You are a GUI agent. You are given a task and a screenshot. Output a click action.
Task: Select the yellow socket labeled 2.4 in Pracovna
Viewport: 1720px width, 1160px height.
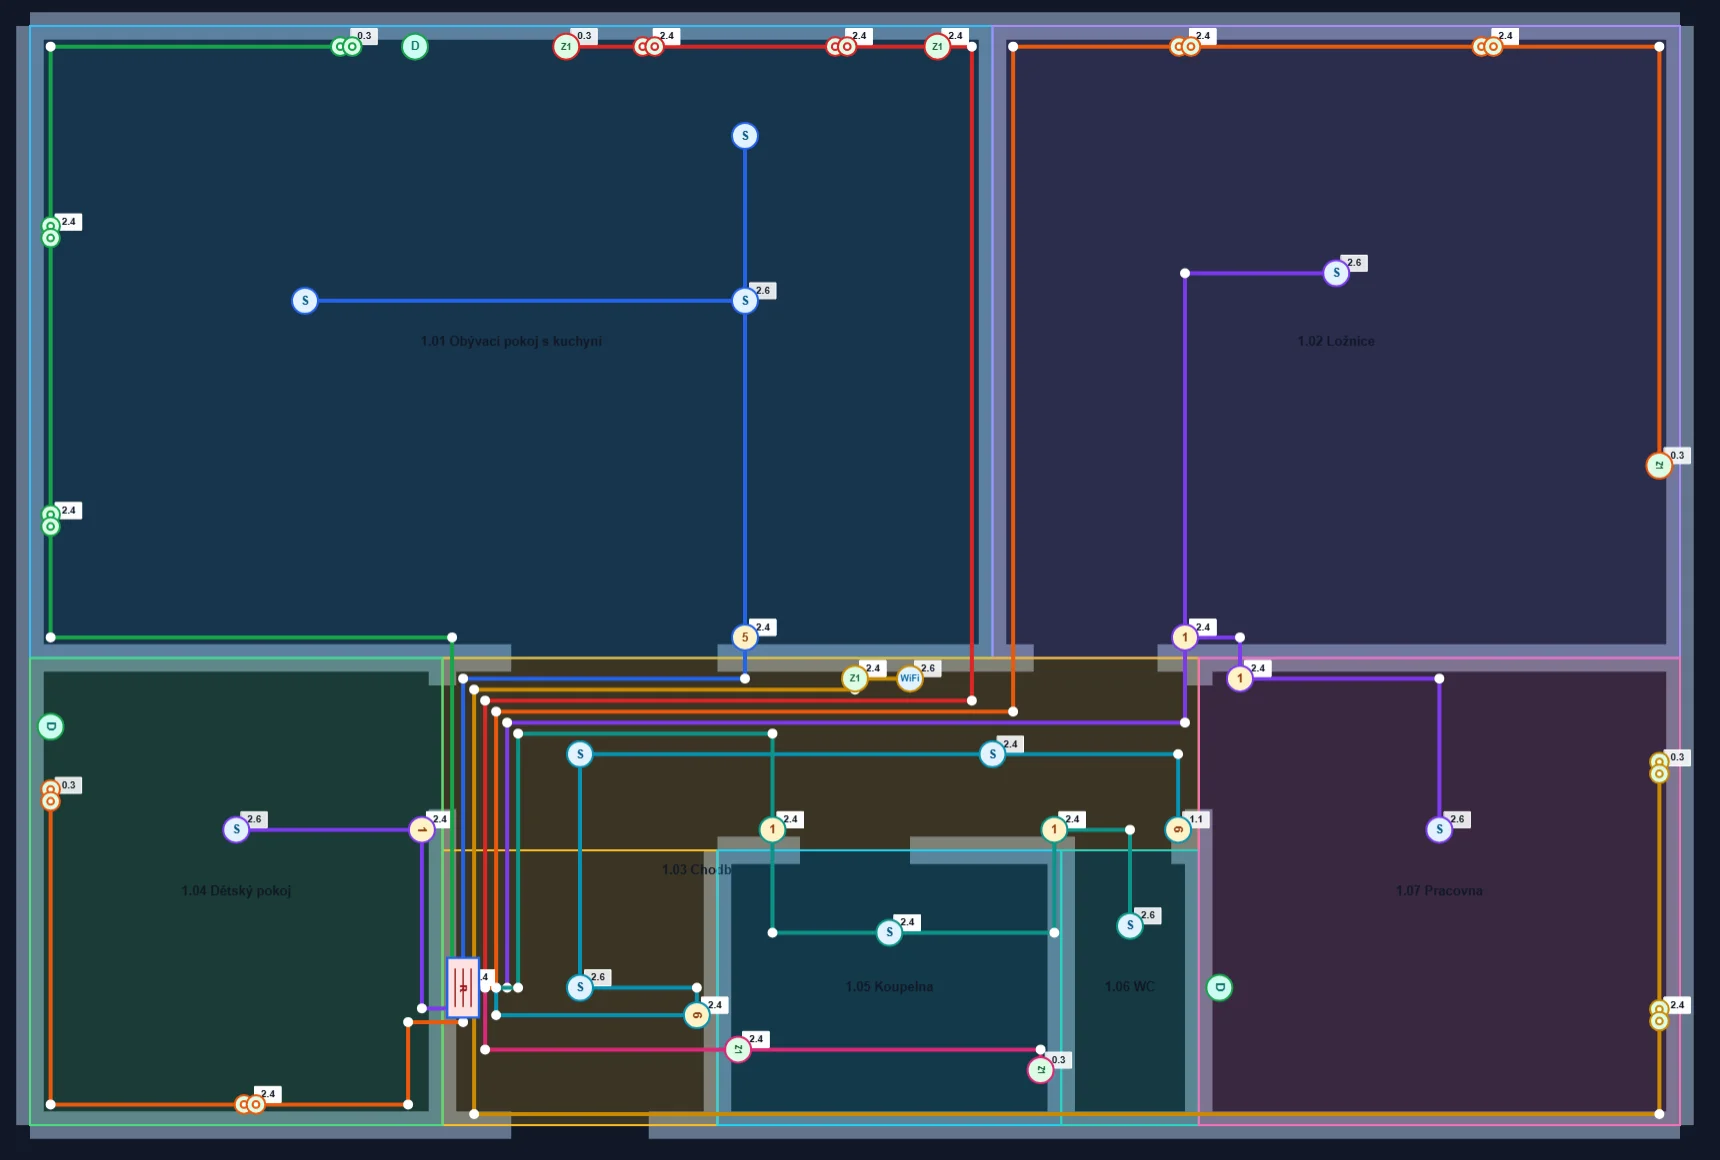pyautogui.click(x=1659, y=1014)
